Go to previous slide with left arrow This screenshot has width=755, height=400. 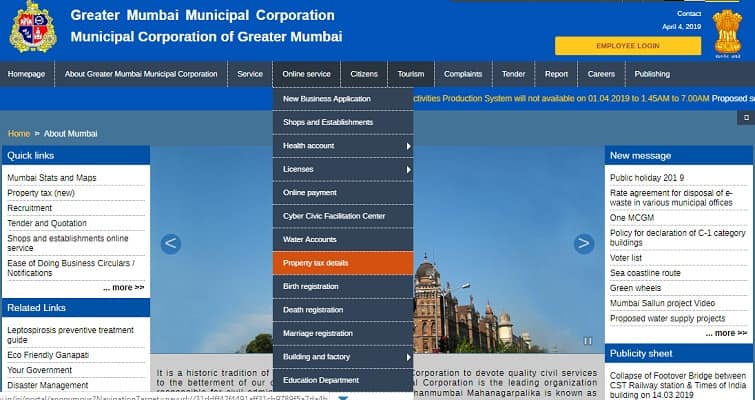[x=171, y=243]
